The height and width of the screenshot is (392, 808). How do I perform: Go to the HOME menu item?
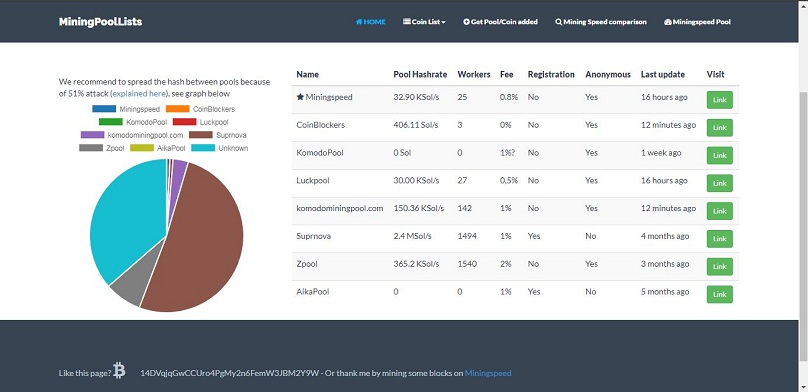click(x=371, y=22)
